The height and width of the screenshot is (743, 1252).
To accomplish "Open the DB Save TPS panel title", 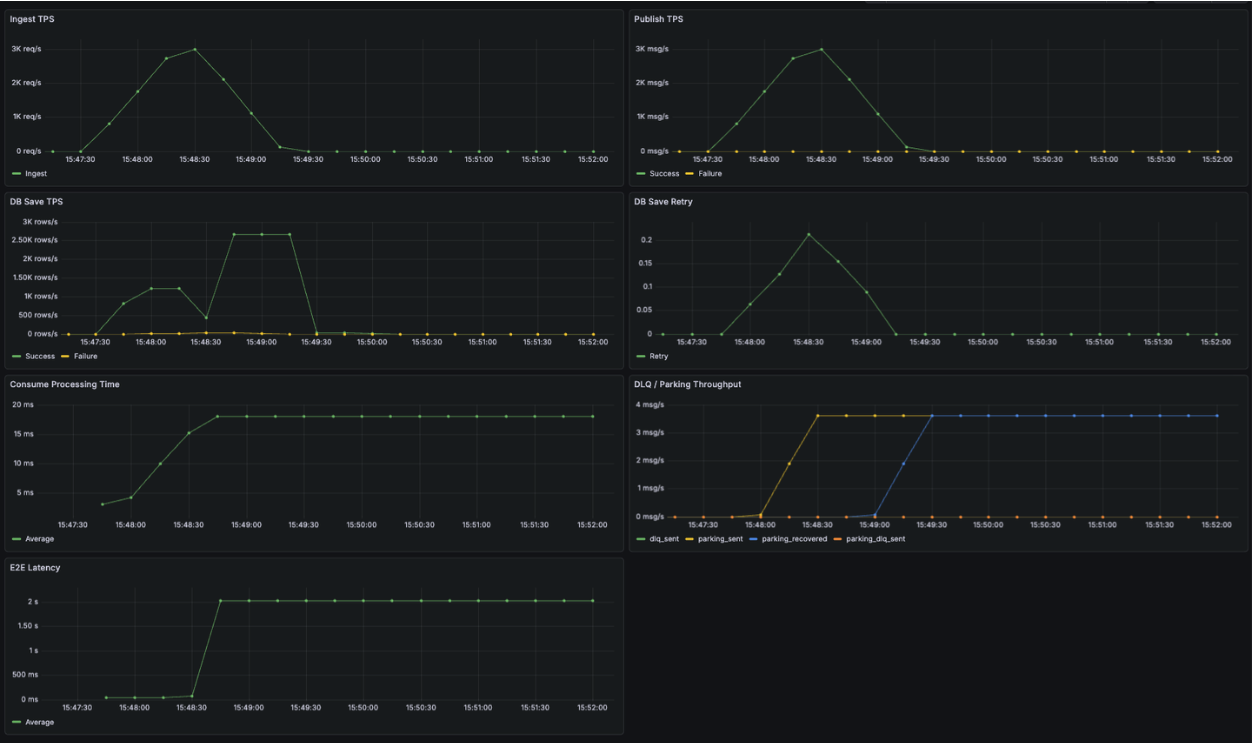I will (36, 202).
